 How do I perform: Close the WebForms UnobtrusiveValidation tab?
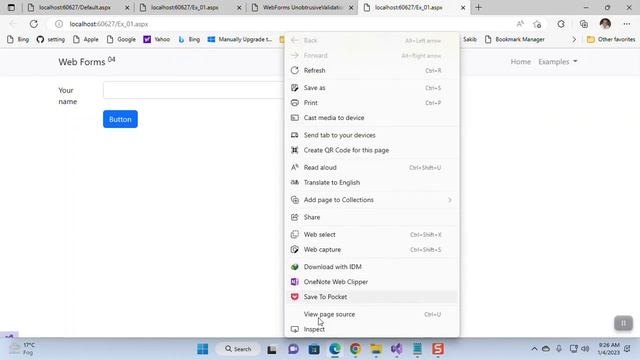(351, 8)
